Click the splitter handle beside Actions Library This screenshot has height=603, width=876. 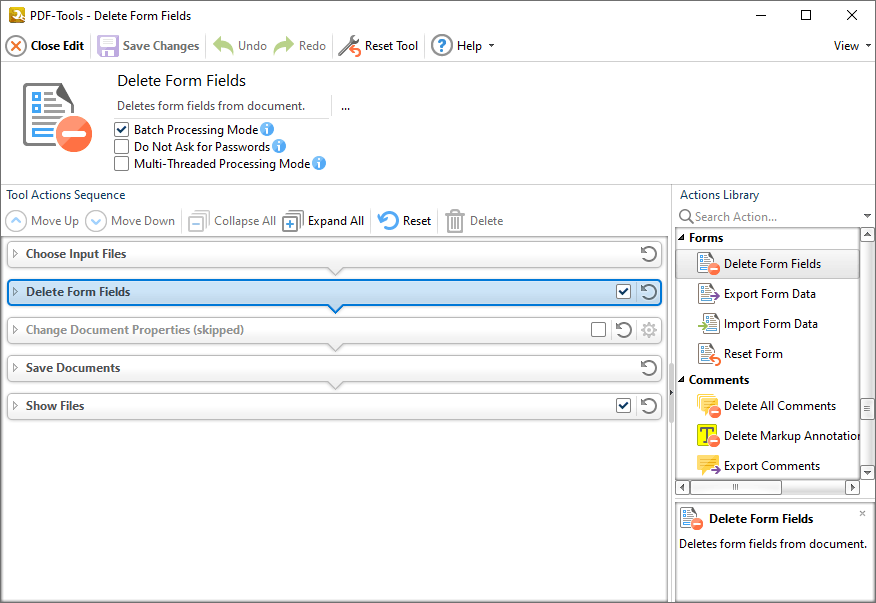(671, 393)
